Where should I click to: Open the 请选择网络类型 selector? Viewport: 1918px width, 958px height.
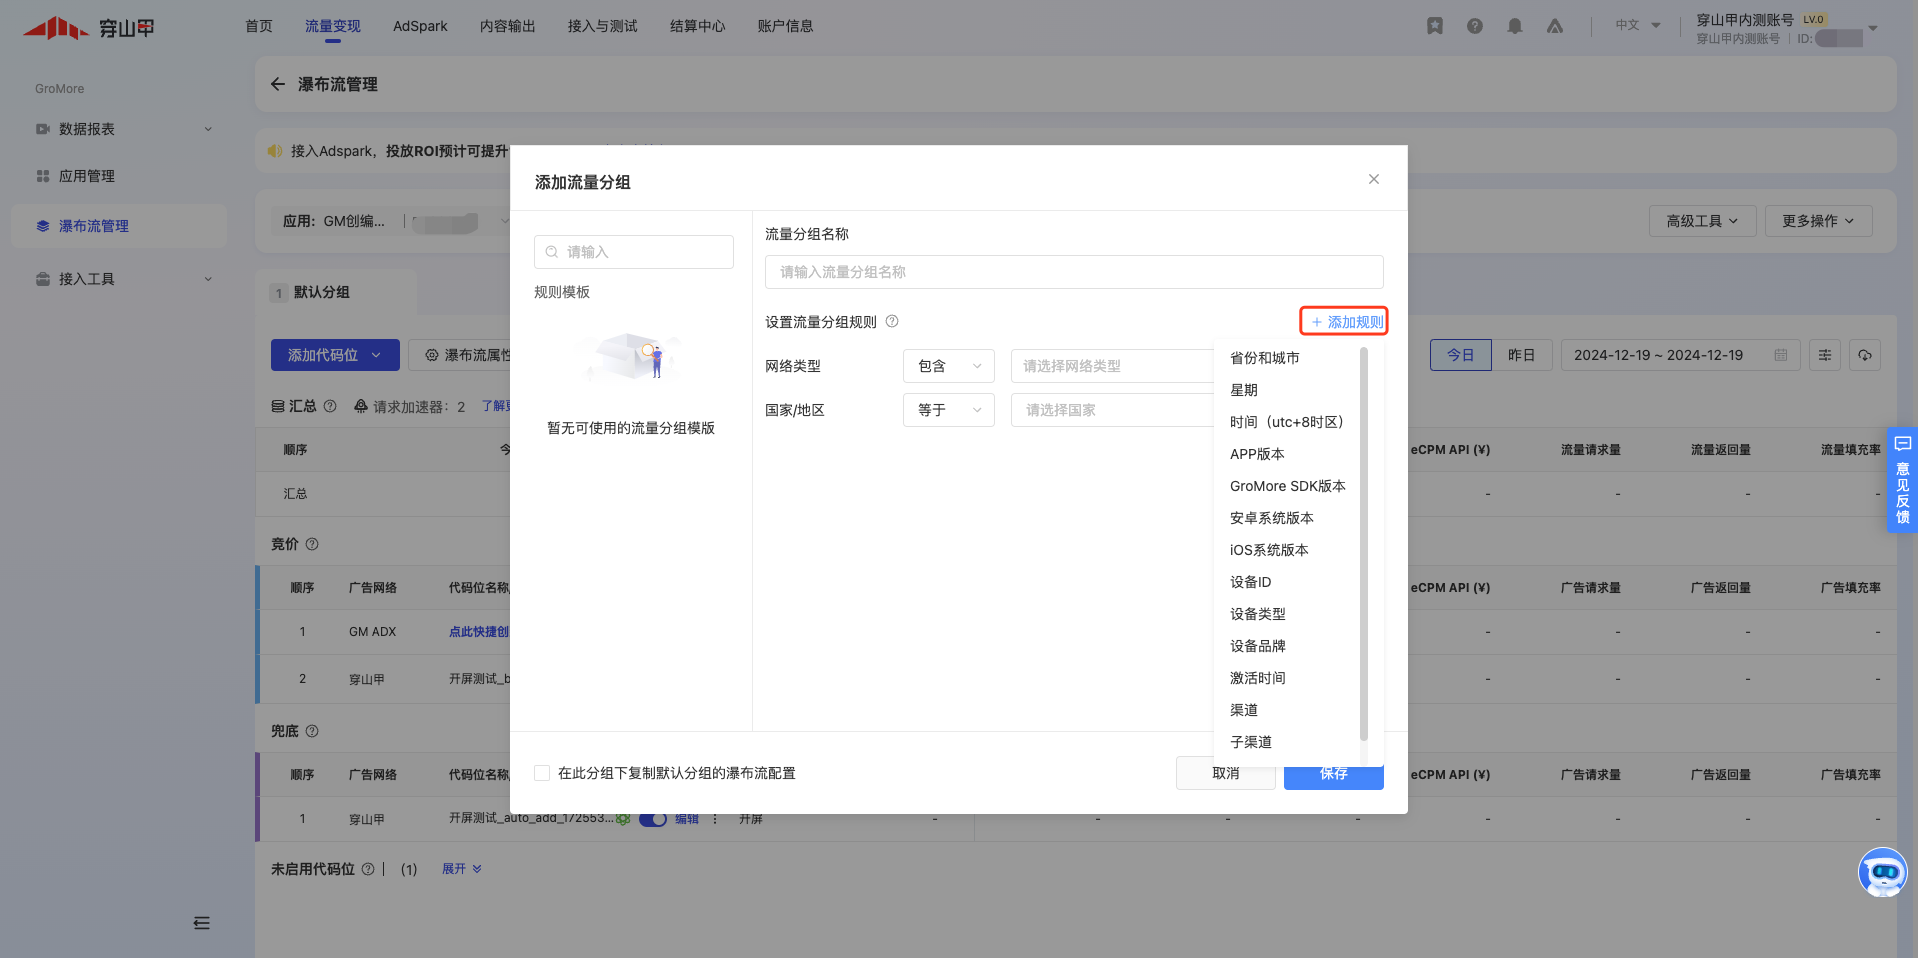(x=1113, y=366)
